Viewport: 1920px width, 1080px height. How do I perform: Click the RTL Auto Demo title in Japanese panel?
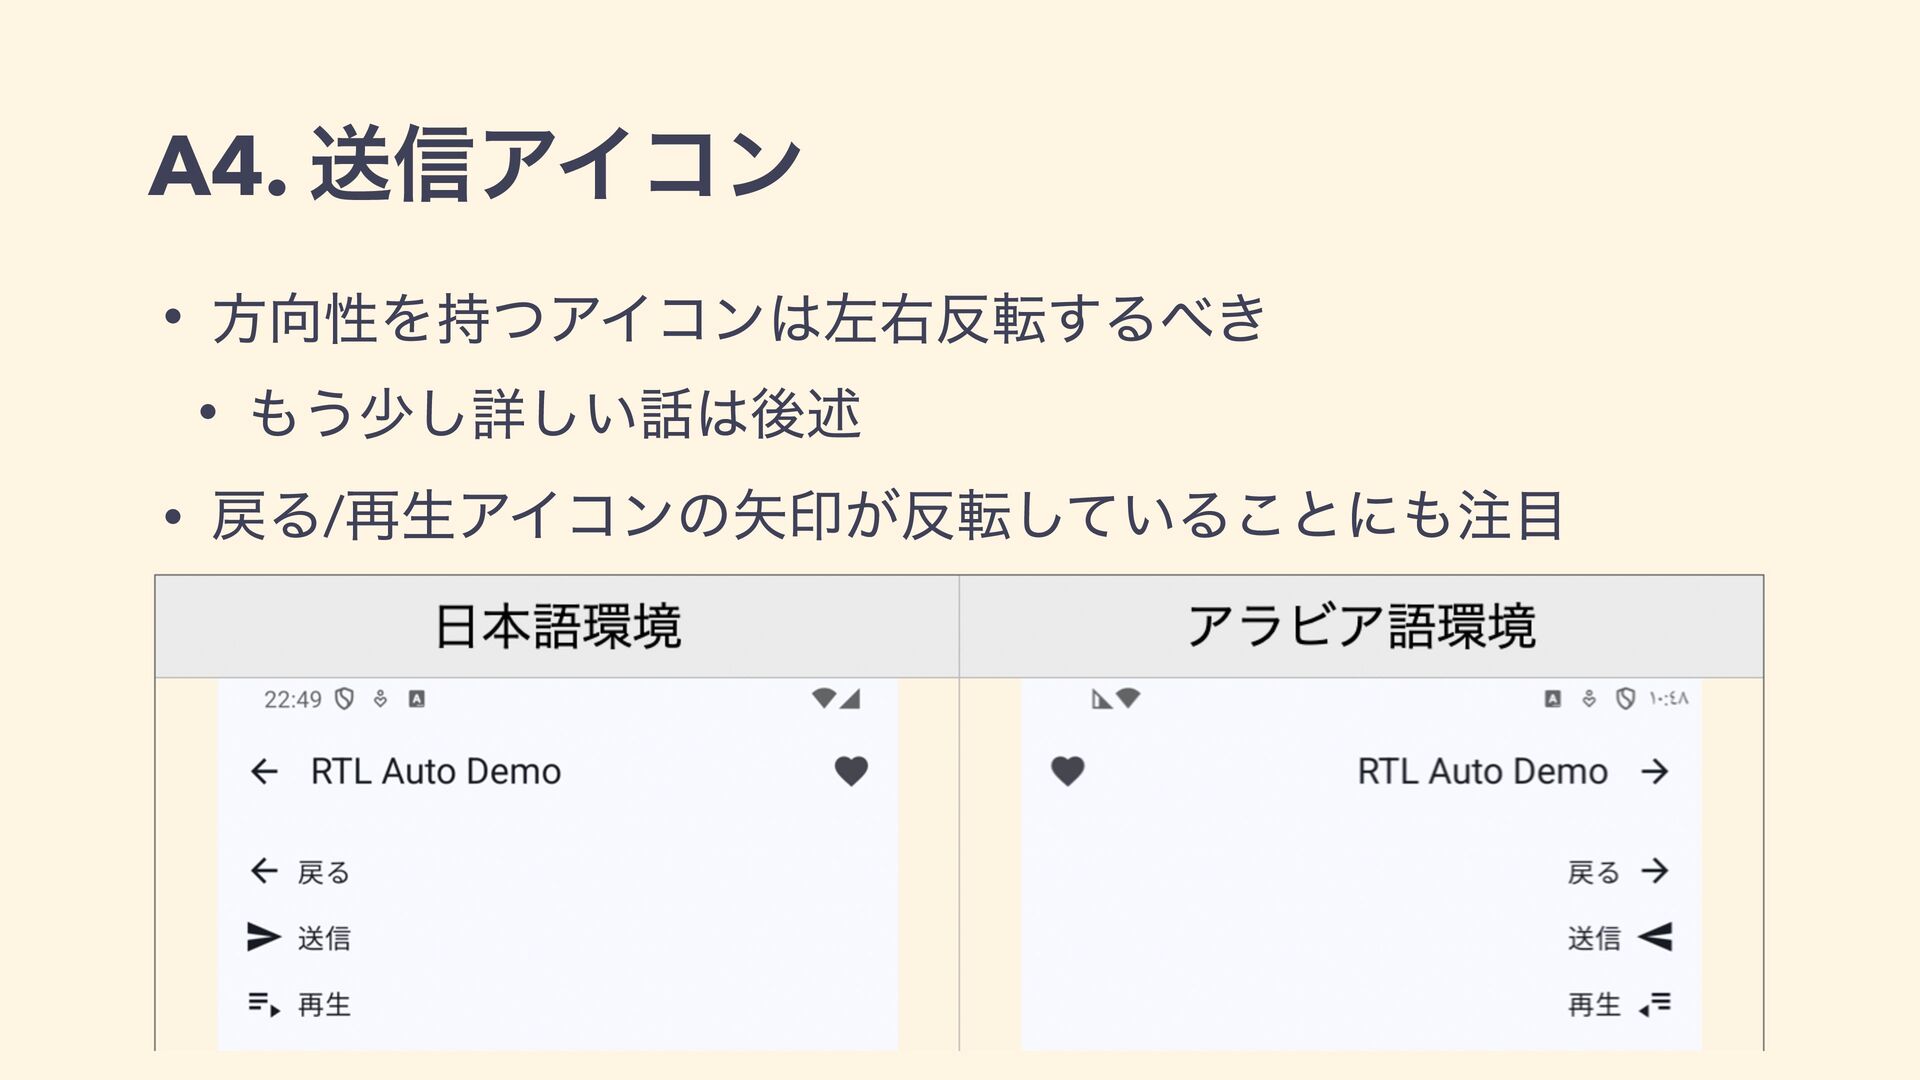click(436, 771)
